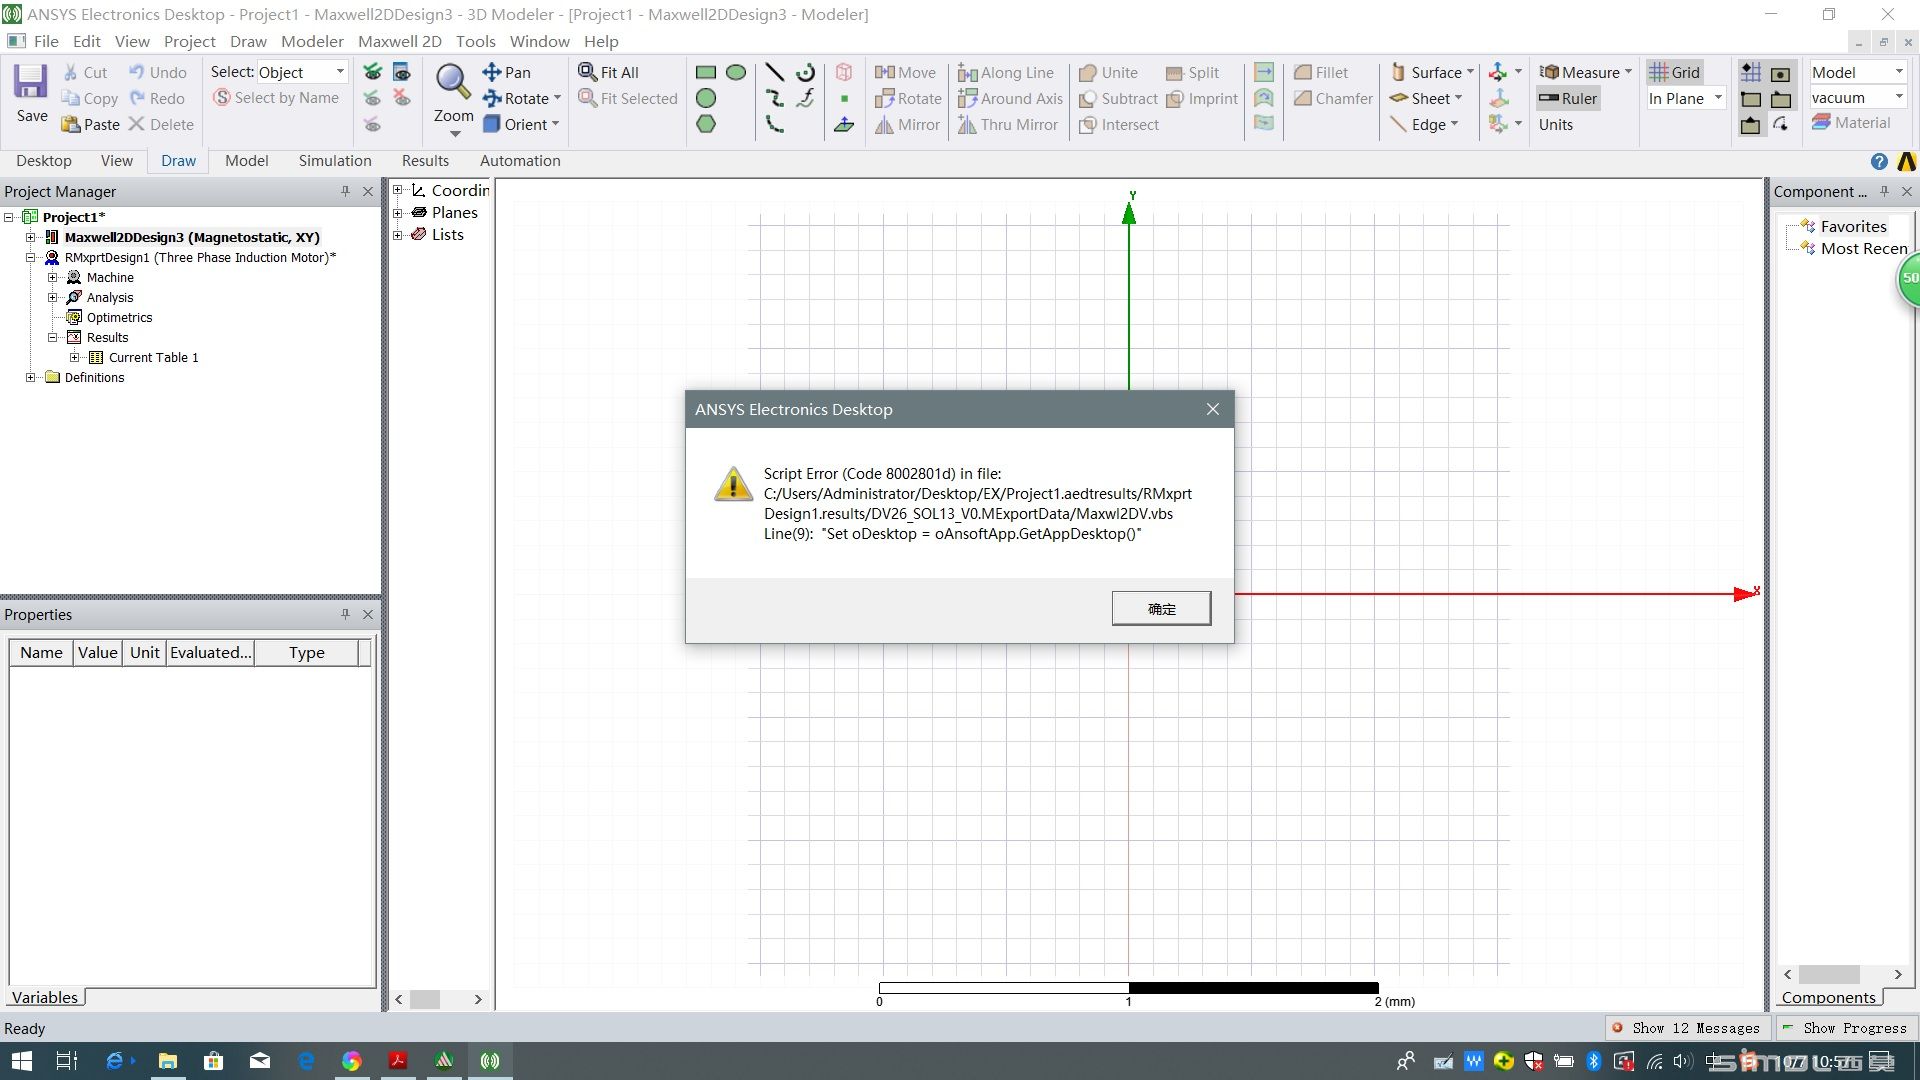Click the Fillet tool
The image size is (1920, 1080).
pos(1320,72)
